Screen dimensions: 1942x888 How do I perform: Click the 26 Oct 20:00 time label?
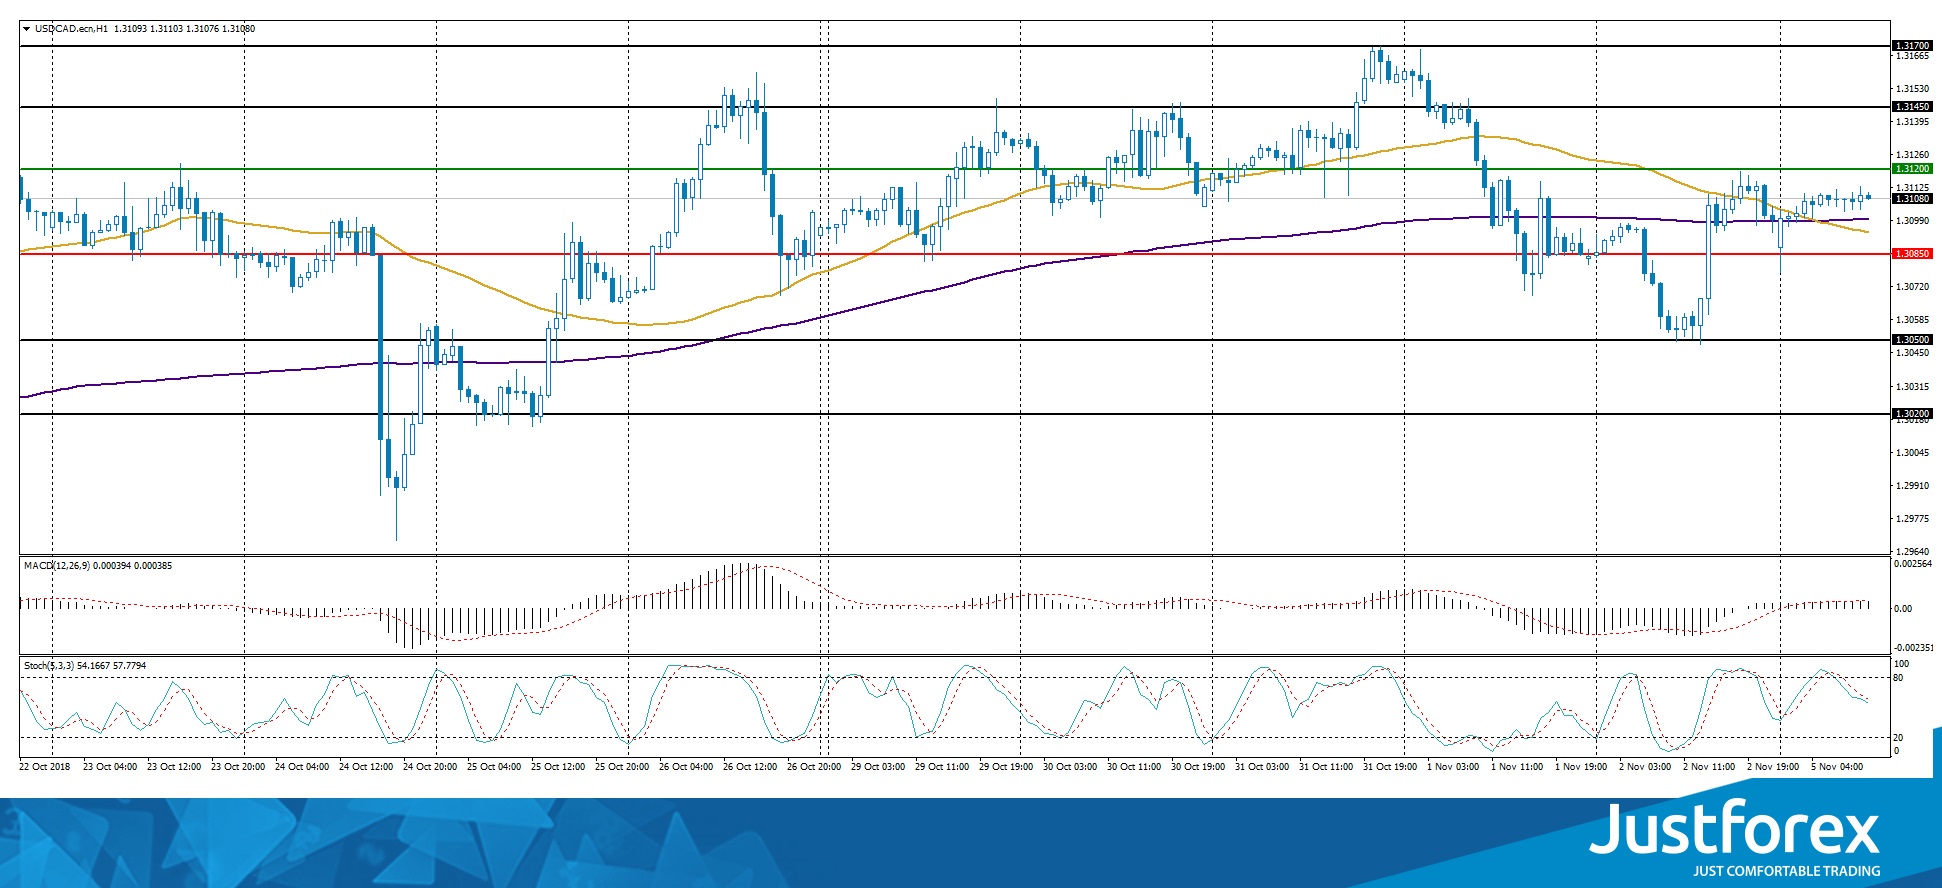[814, 767]
